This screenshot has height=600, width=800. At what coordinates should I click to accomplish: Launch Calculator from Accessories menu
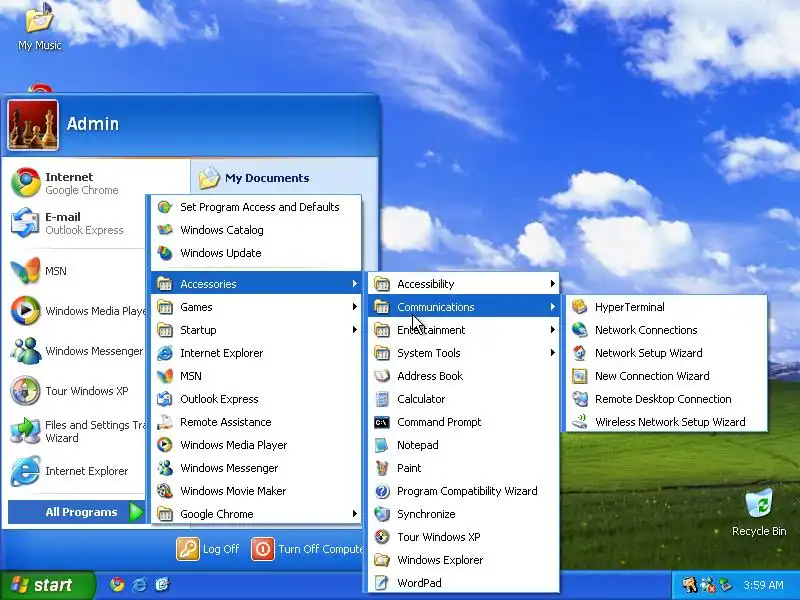coord(463,398)
